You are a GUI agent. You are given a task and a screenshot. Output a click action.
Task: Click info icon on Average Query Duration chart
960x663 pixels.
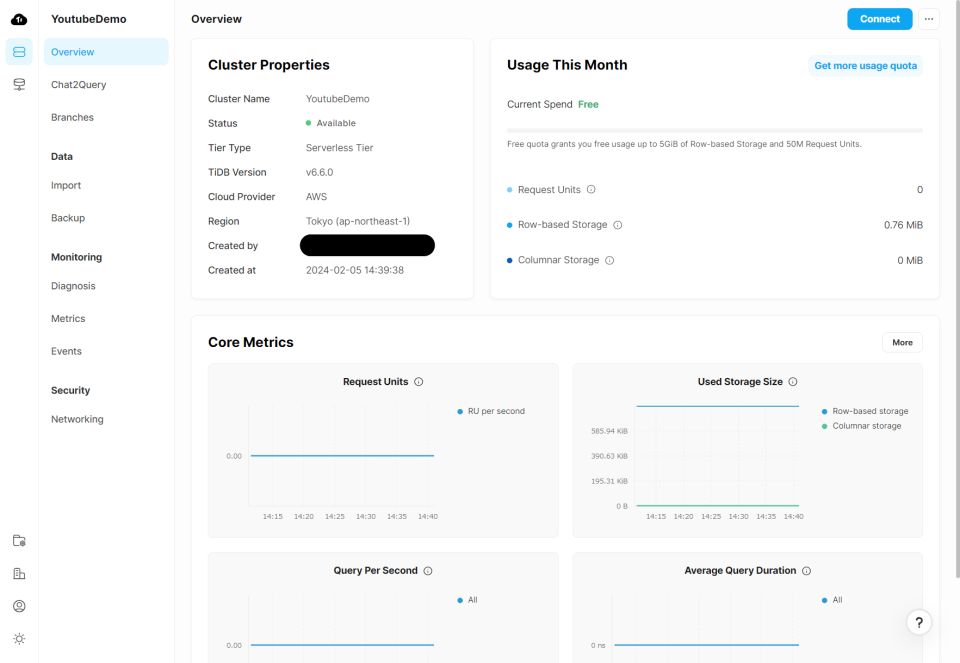[806, 571]
